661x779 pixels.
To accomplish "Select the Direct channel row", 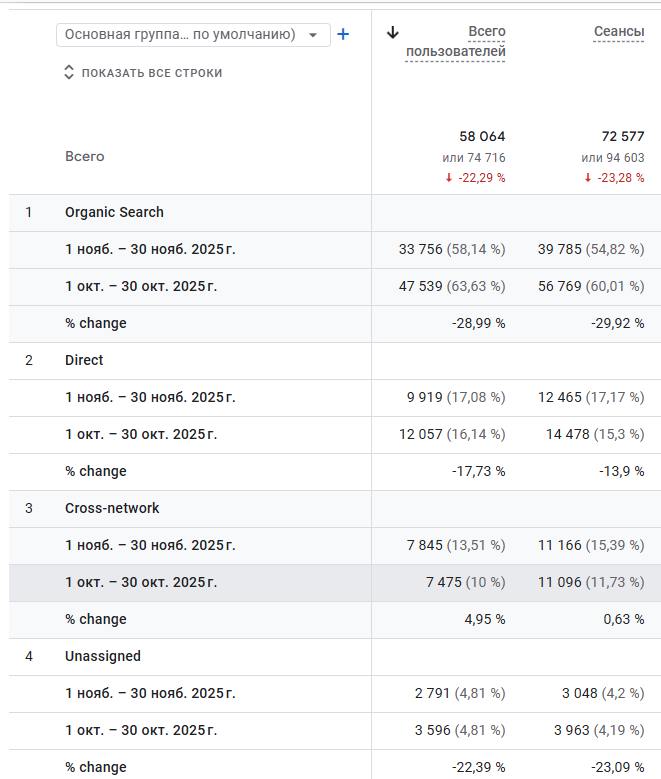I will click(x=84, y=360).
